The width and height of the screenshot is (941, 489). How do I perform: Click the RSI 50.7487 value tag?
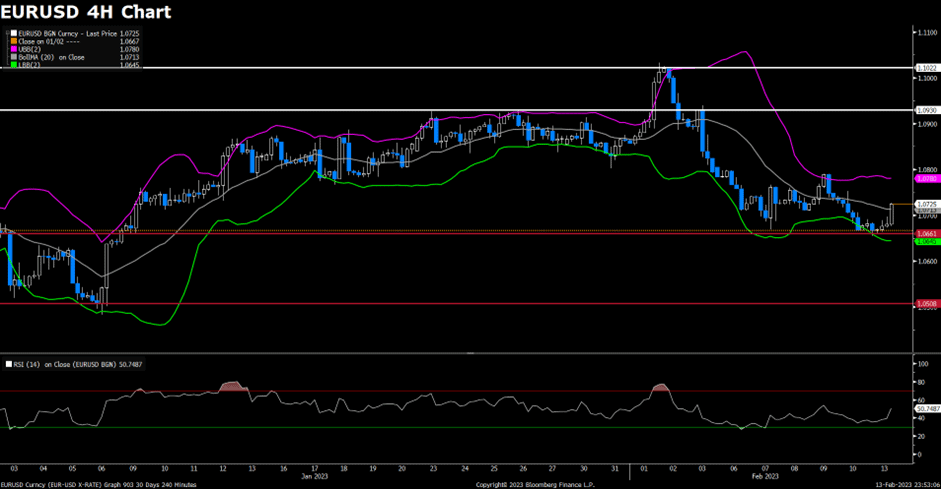pyautogui.click(x=927, y=408)
